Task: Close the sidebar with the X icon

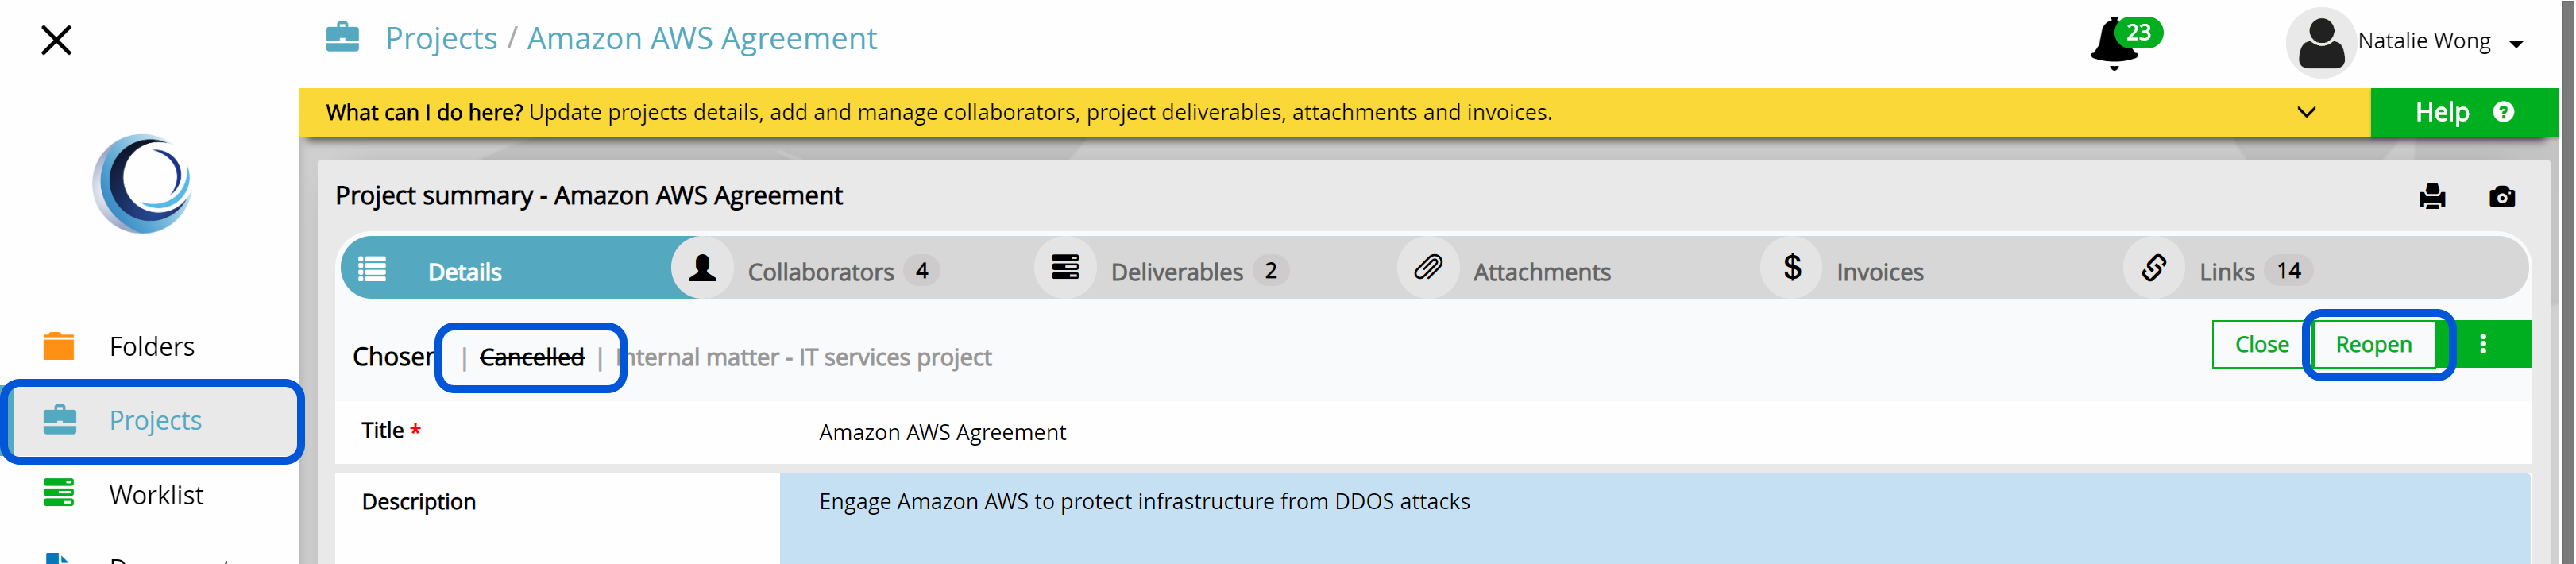Action: click(56, 40)
